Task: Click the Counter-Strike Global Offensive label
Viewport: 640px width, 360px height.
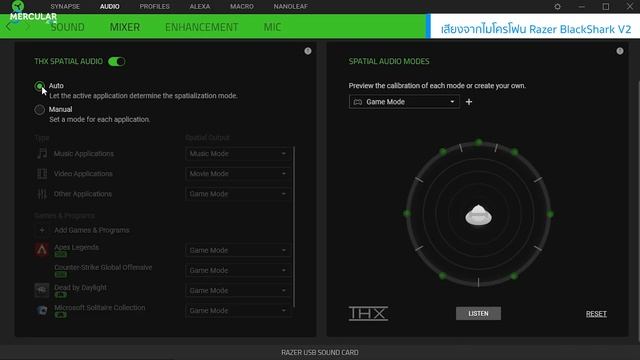Action: 103,267
